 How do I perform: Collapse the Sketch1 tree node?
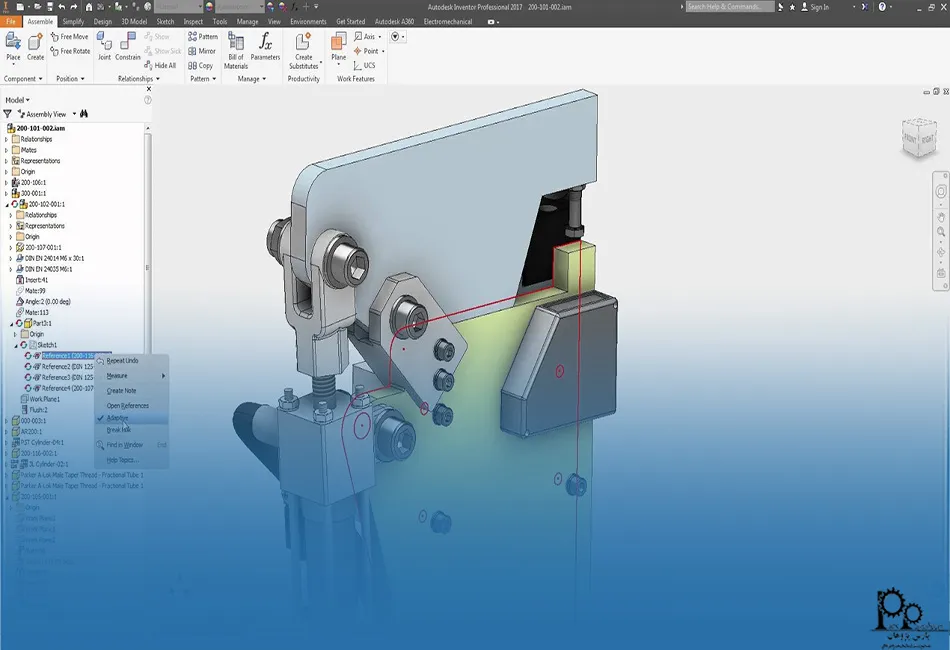pyautogui.click(x=15, y=345)
